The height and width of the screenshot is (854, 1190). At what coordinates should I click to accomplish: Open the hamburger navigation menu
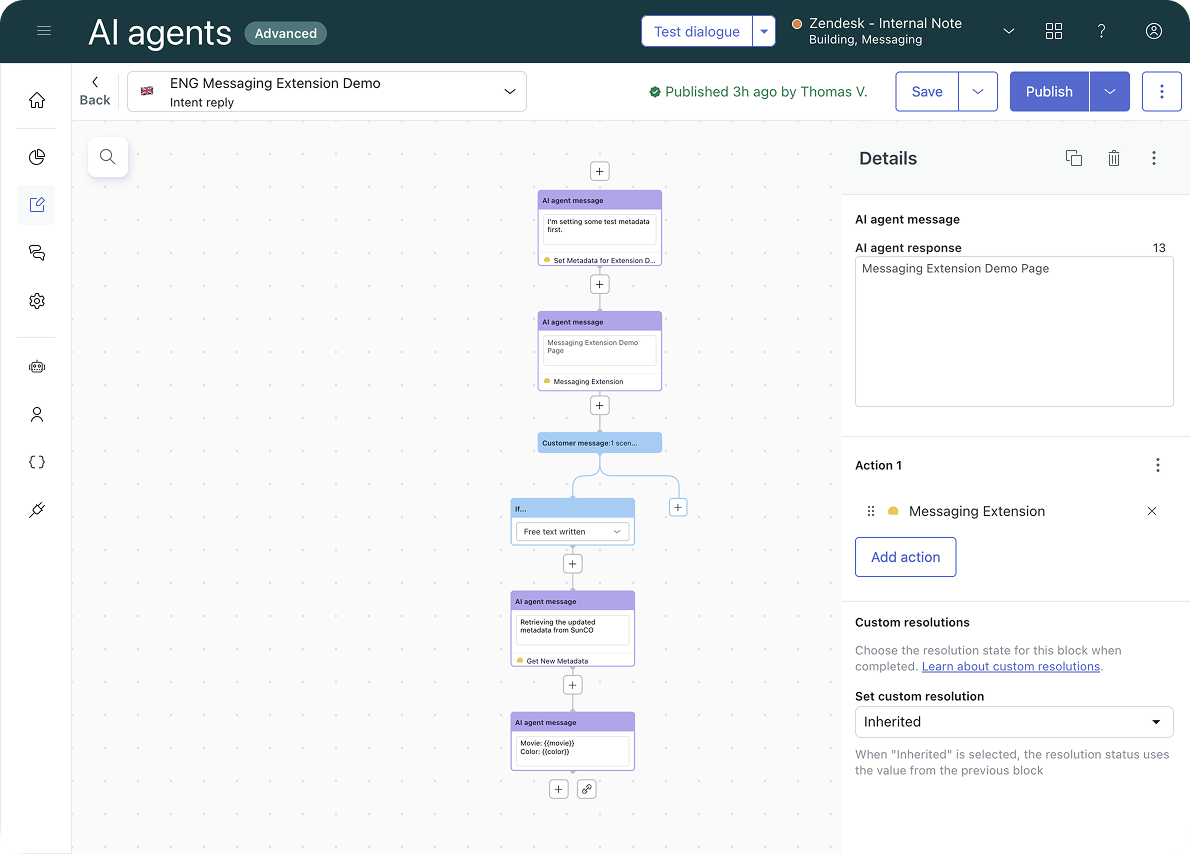tap(43, 31)
